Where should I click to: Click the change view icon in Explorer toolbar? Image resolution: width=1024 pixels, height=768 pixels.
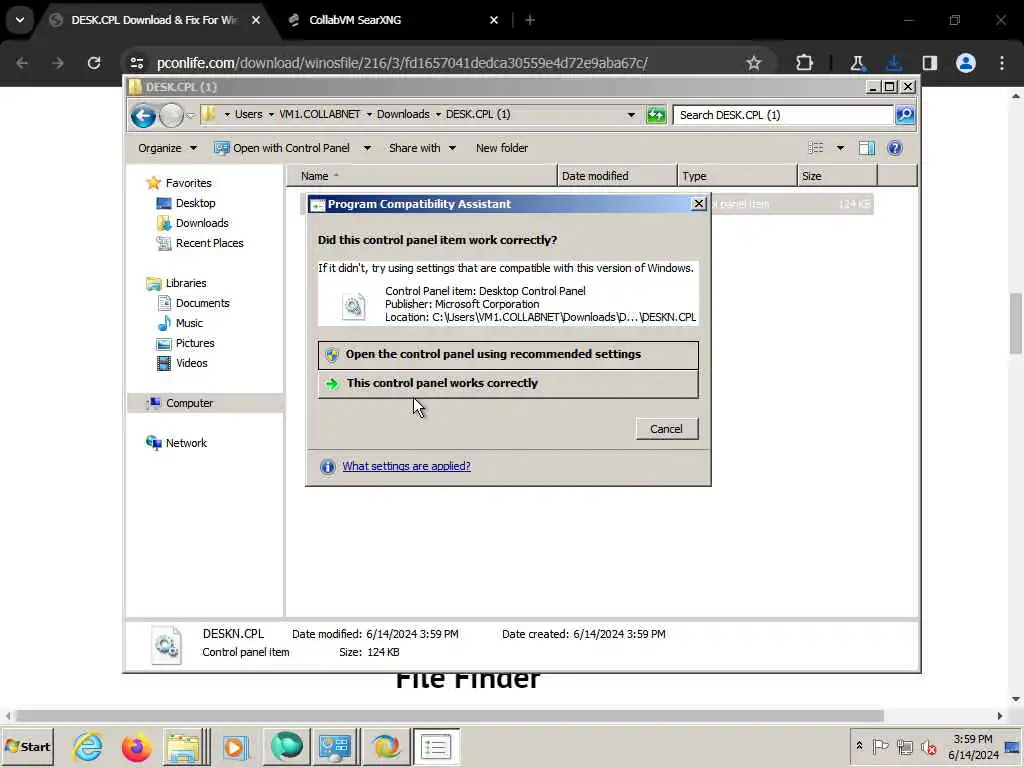pyautogui.click(x=816, y=148)
